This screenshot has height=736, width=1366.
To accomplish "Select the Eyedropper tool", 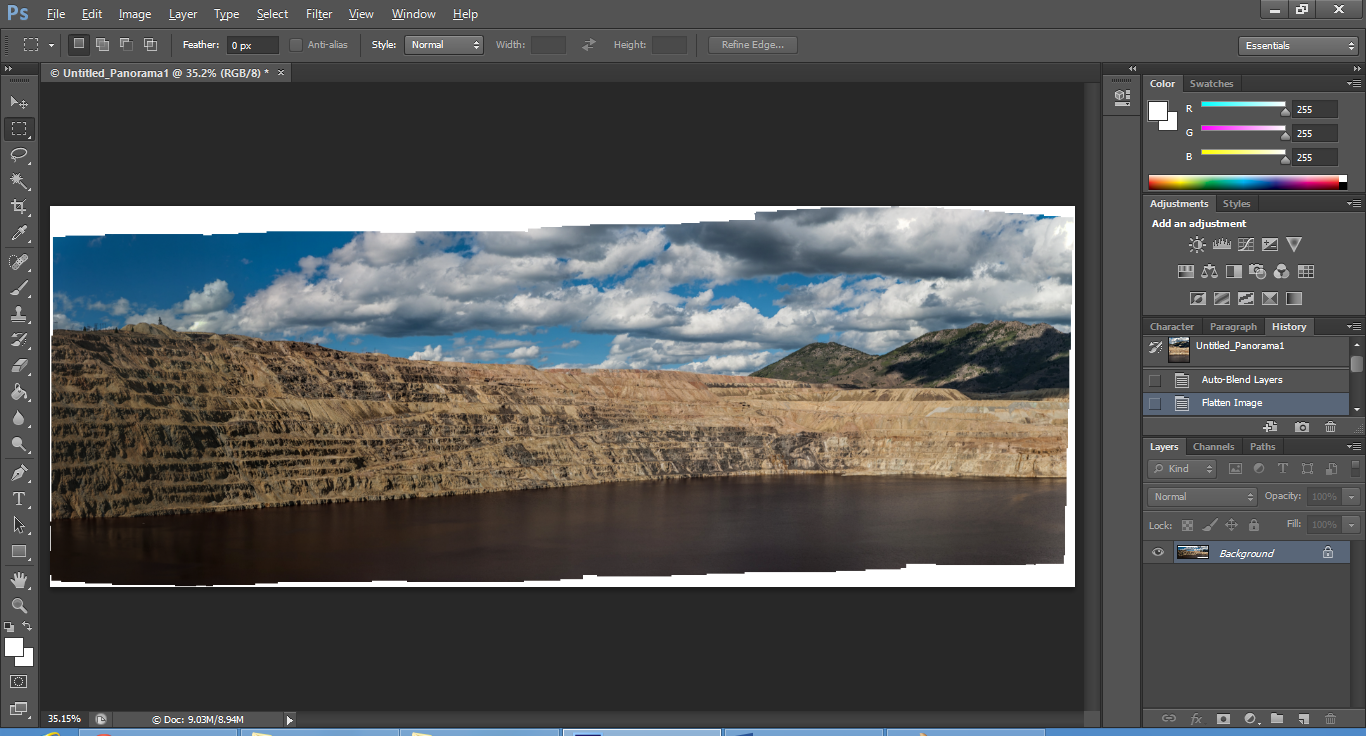I will (x=19, y=234).
